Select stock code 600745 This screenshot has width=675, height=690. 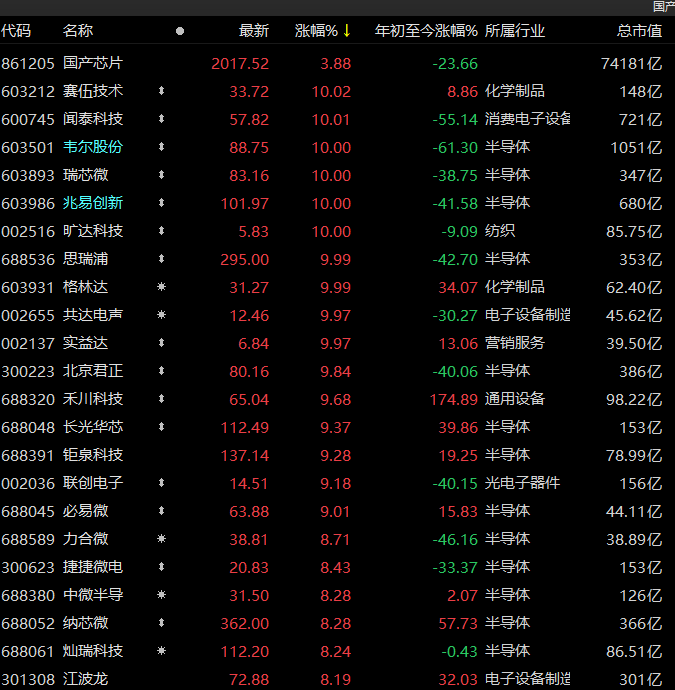tap(28, 119)
